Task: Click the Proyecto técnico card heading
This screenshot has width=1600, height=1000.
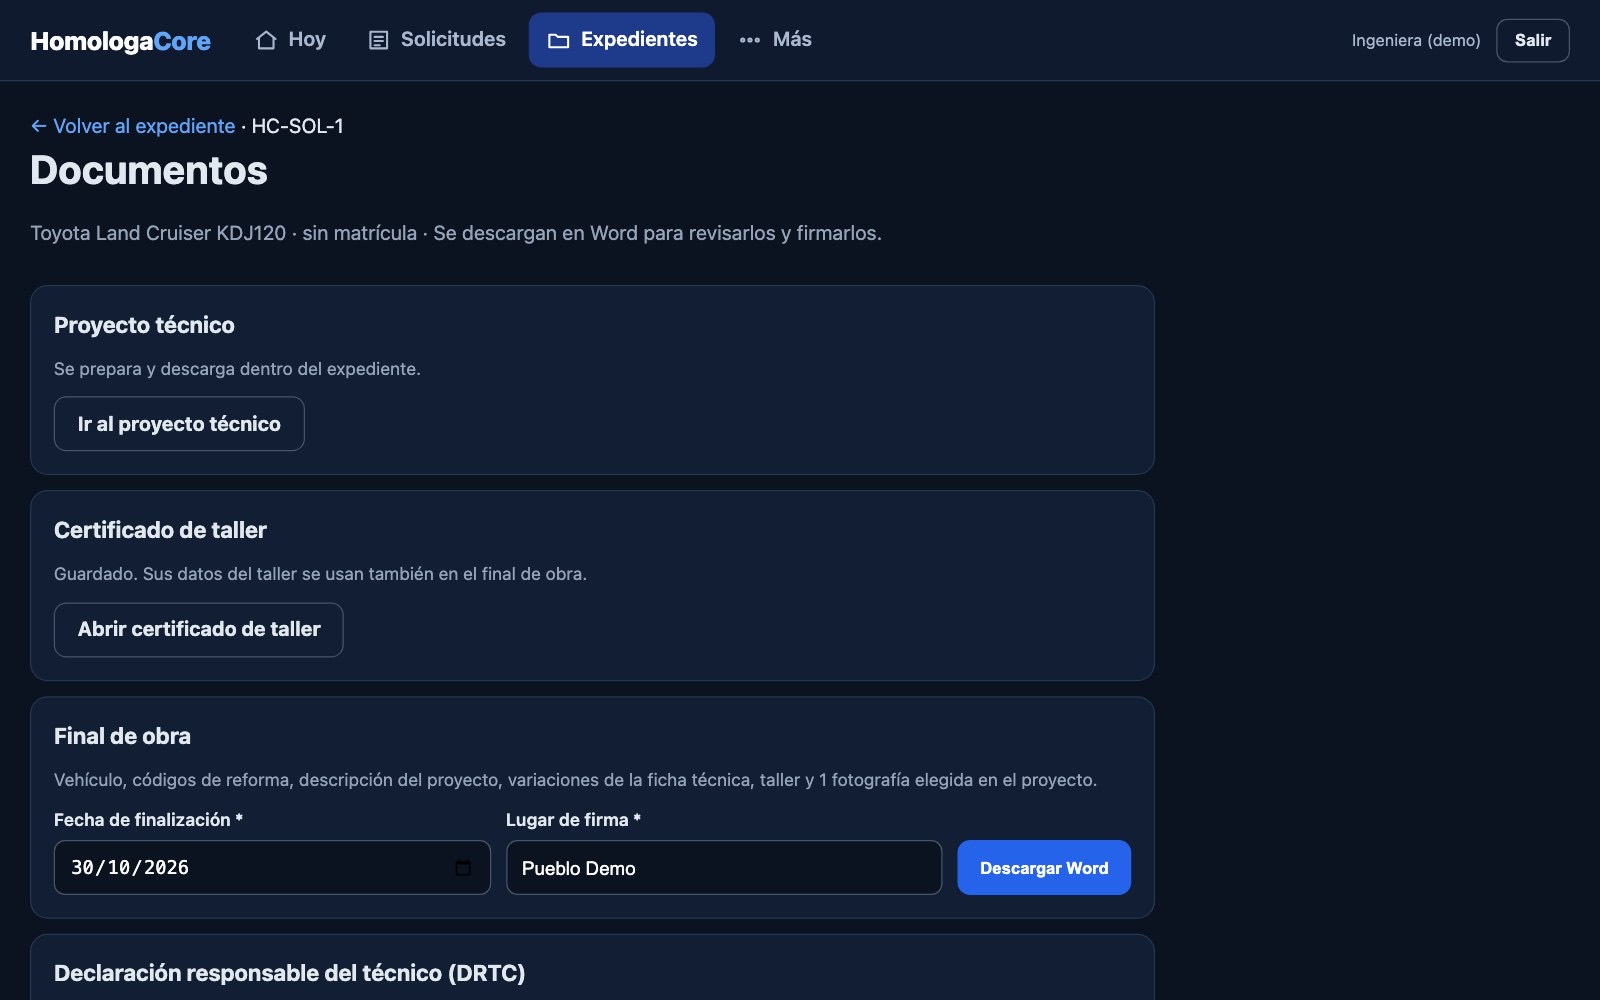Action: 144,325
